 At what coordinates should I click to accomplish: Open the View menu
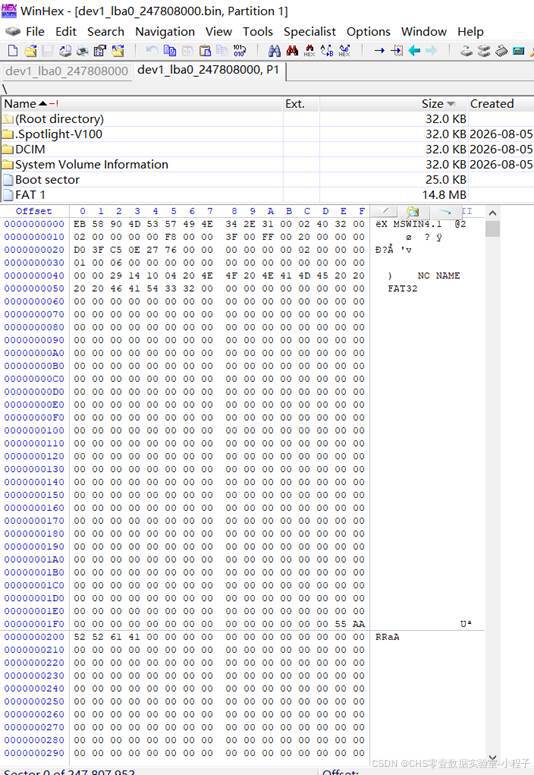219,32
